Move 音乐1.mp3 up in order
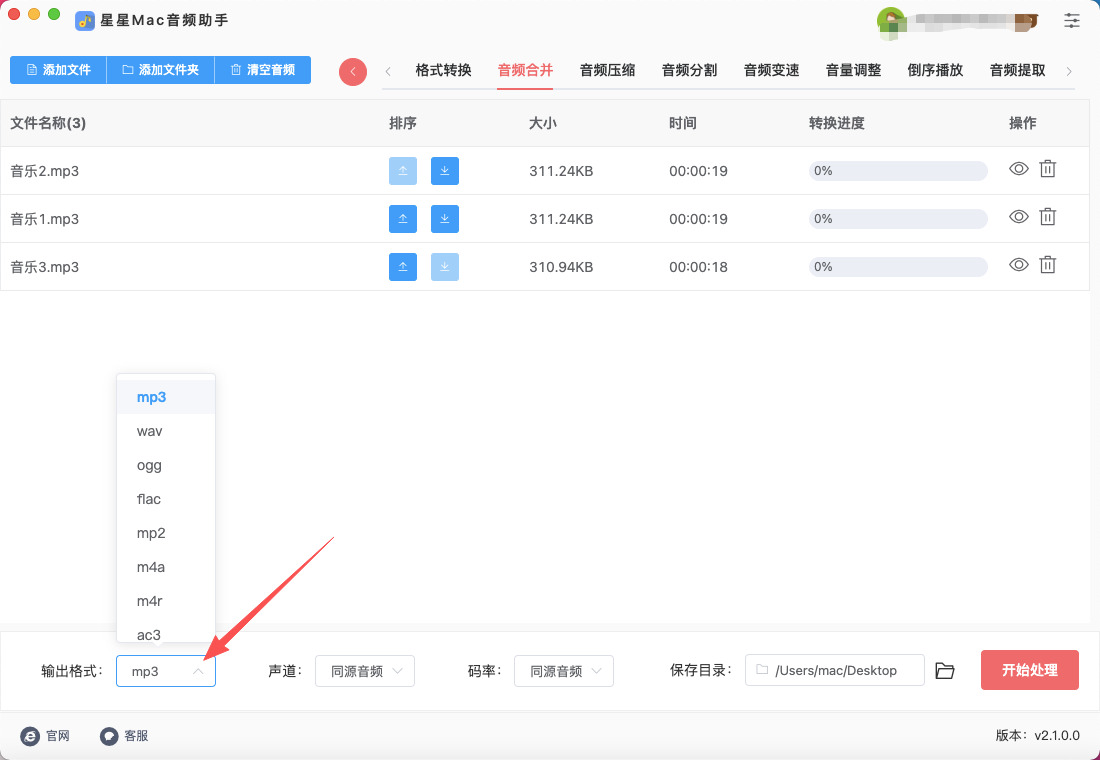This screenshot has width=1100, height=760. pyautogui.click(x=402, y=219)
